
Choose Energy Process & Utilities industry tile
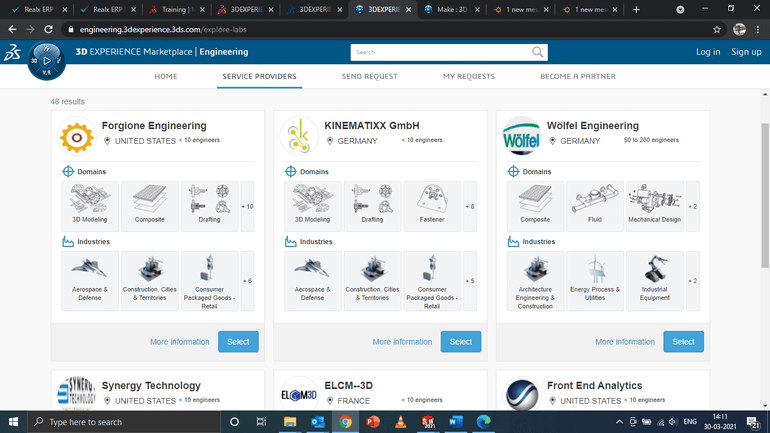click(x=595, y=281)
